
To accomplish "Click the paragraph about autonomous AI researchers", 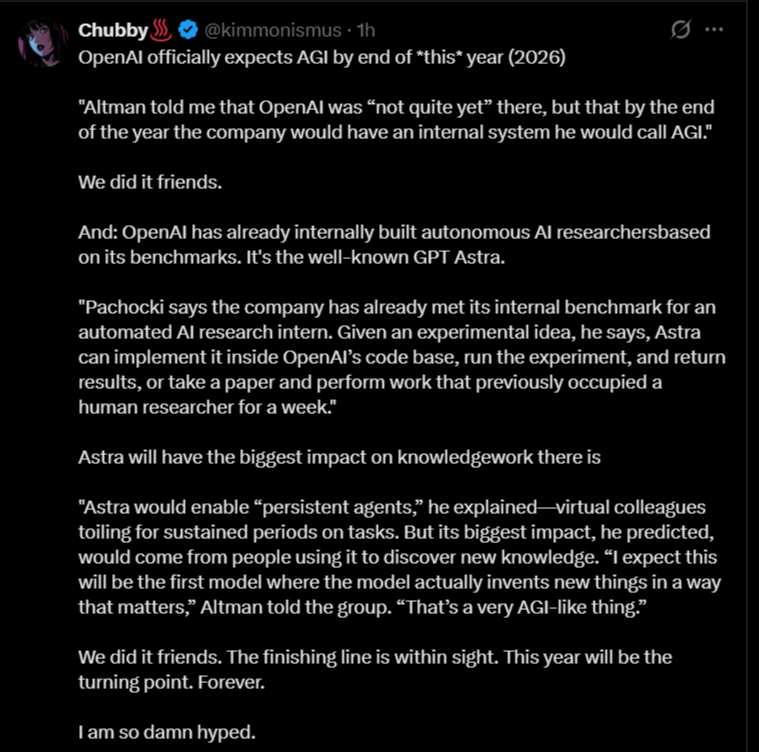I will [394, 245].
